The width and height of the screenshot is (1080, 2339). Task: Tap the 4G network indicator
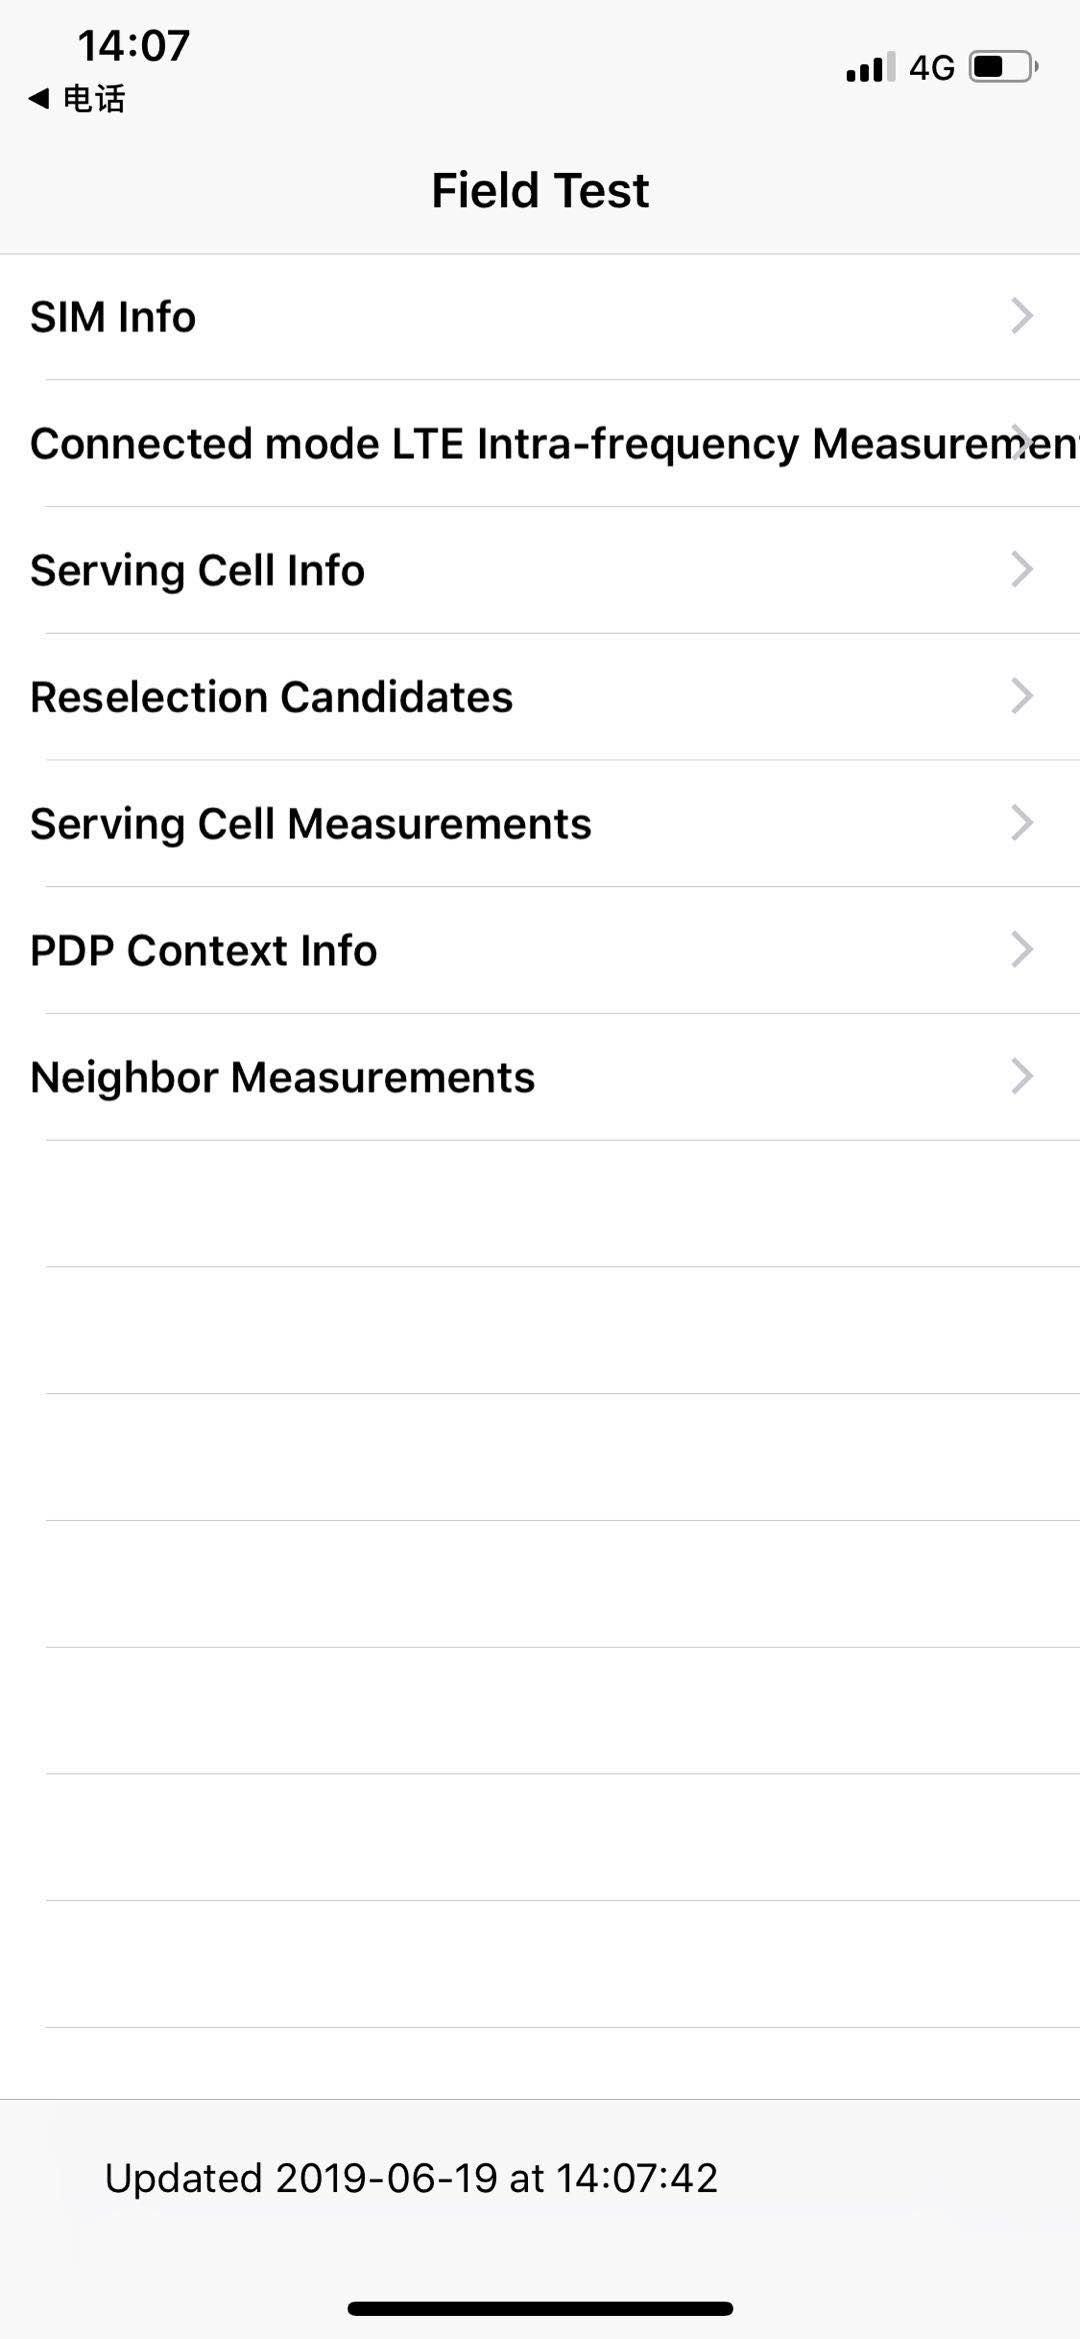coord(931,68)
